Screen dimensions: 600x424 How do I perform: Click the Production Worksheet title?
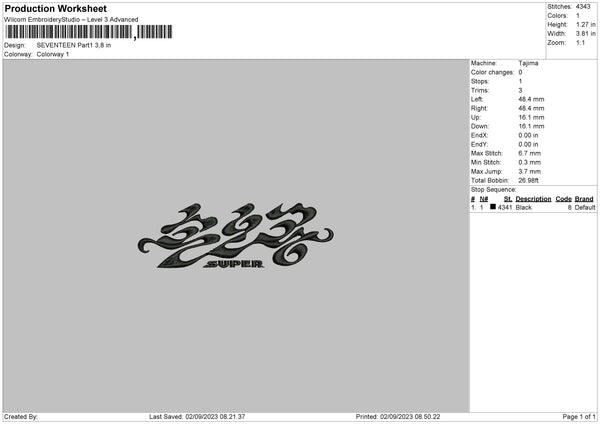[x=55, y=8]
